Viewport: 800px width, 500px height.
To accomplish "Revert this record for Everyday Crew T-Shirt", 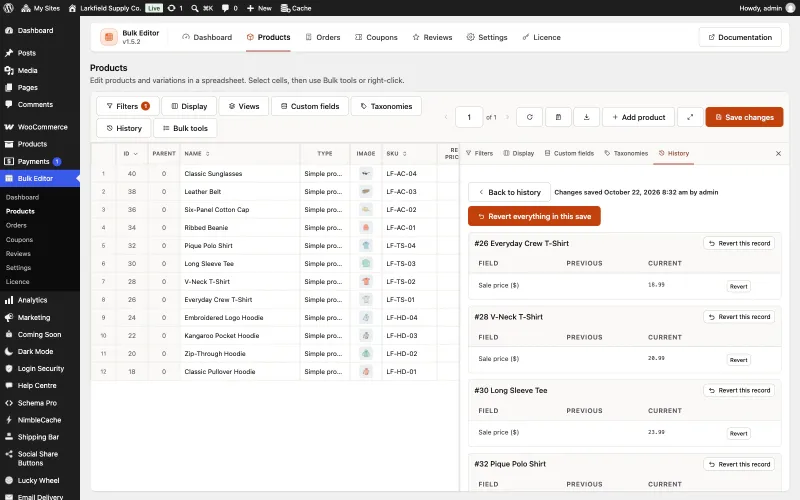I will (x=739, y=243).
